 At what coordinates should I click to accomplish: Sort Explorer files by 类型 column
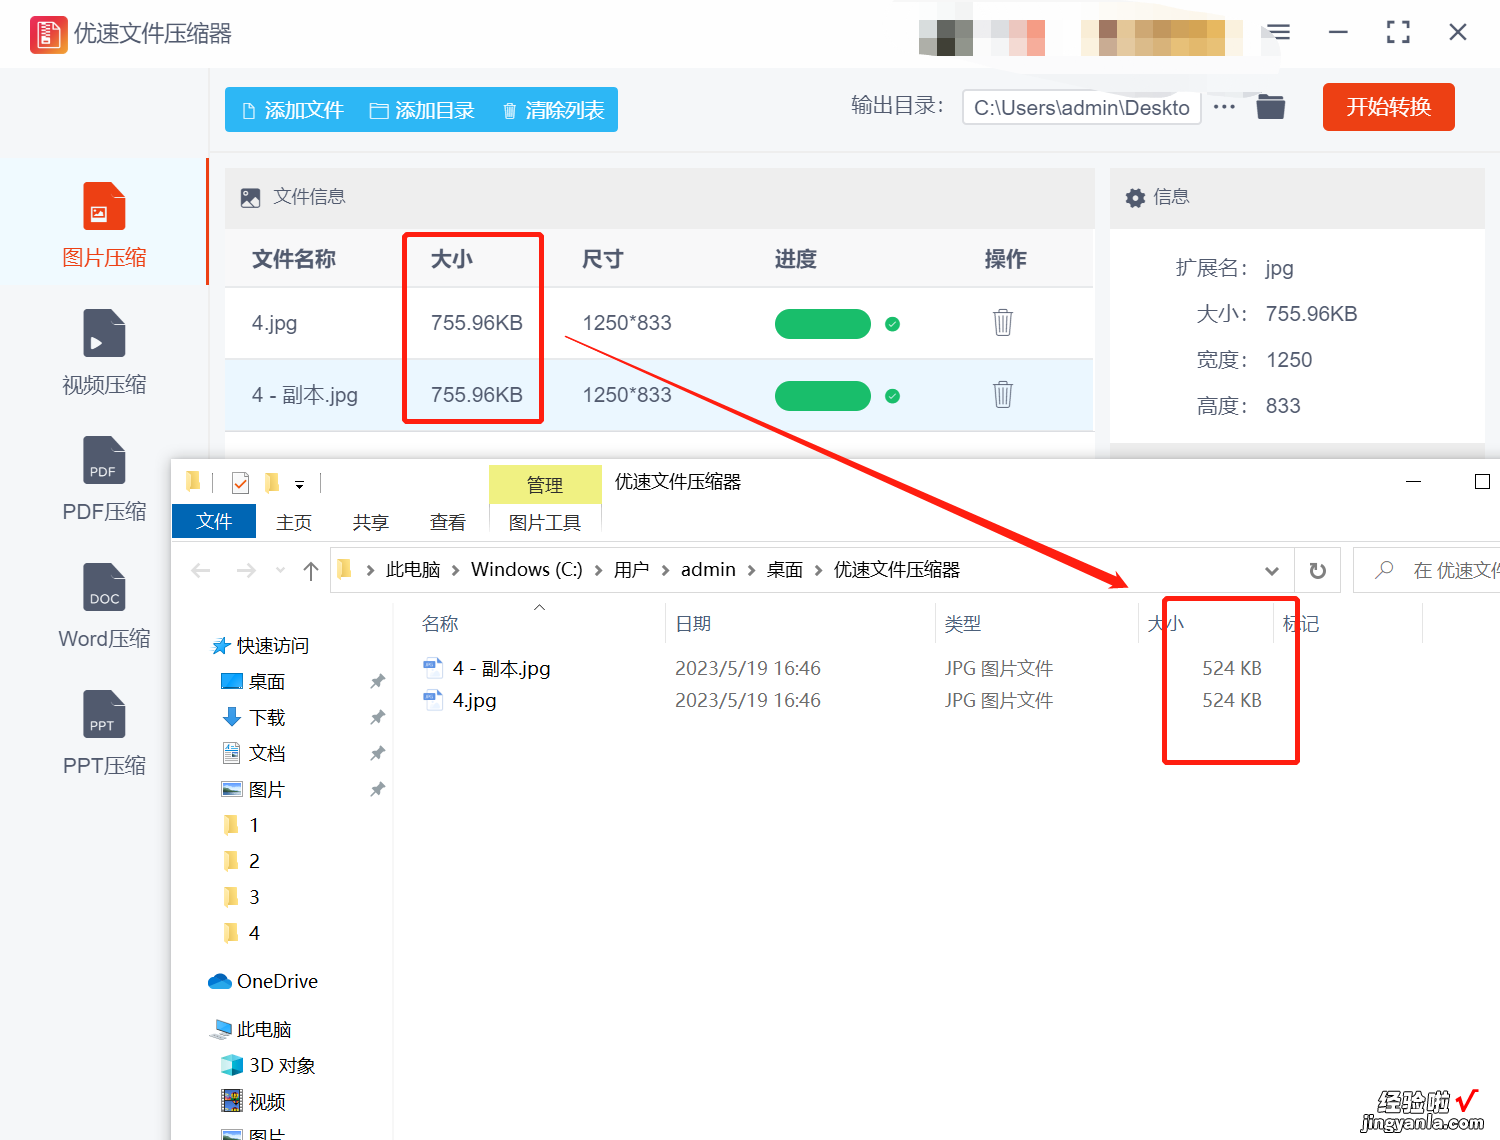coord(962,624)
